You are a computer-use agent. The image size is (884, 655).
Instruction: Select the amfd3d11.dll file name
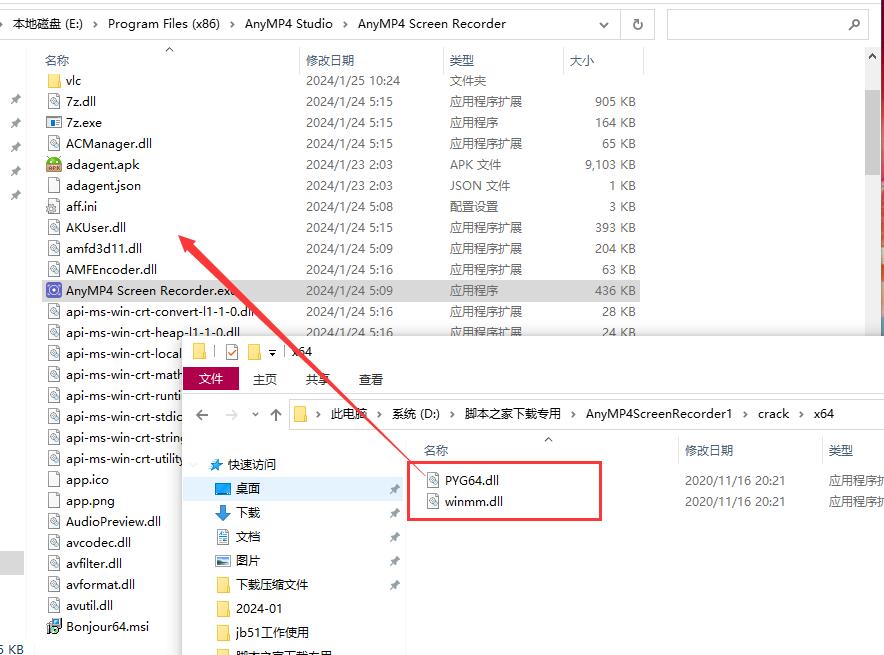[x=104, y=249]
